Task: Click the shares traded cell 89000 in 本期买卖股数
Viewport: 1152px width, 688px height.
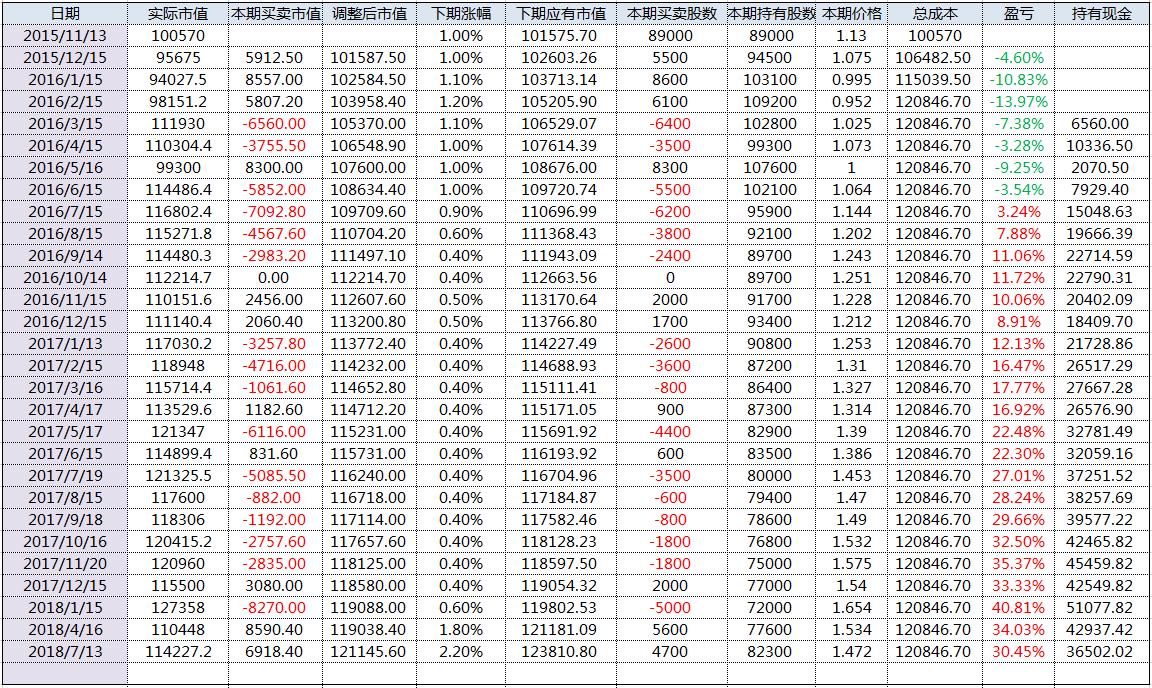Action: [x=672, y=36]
